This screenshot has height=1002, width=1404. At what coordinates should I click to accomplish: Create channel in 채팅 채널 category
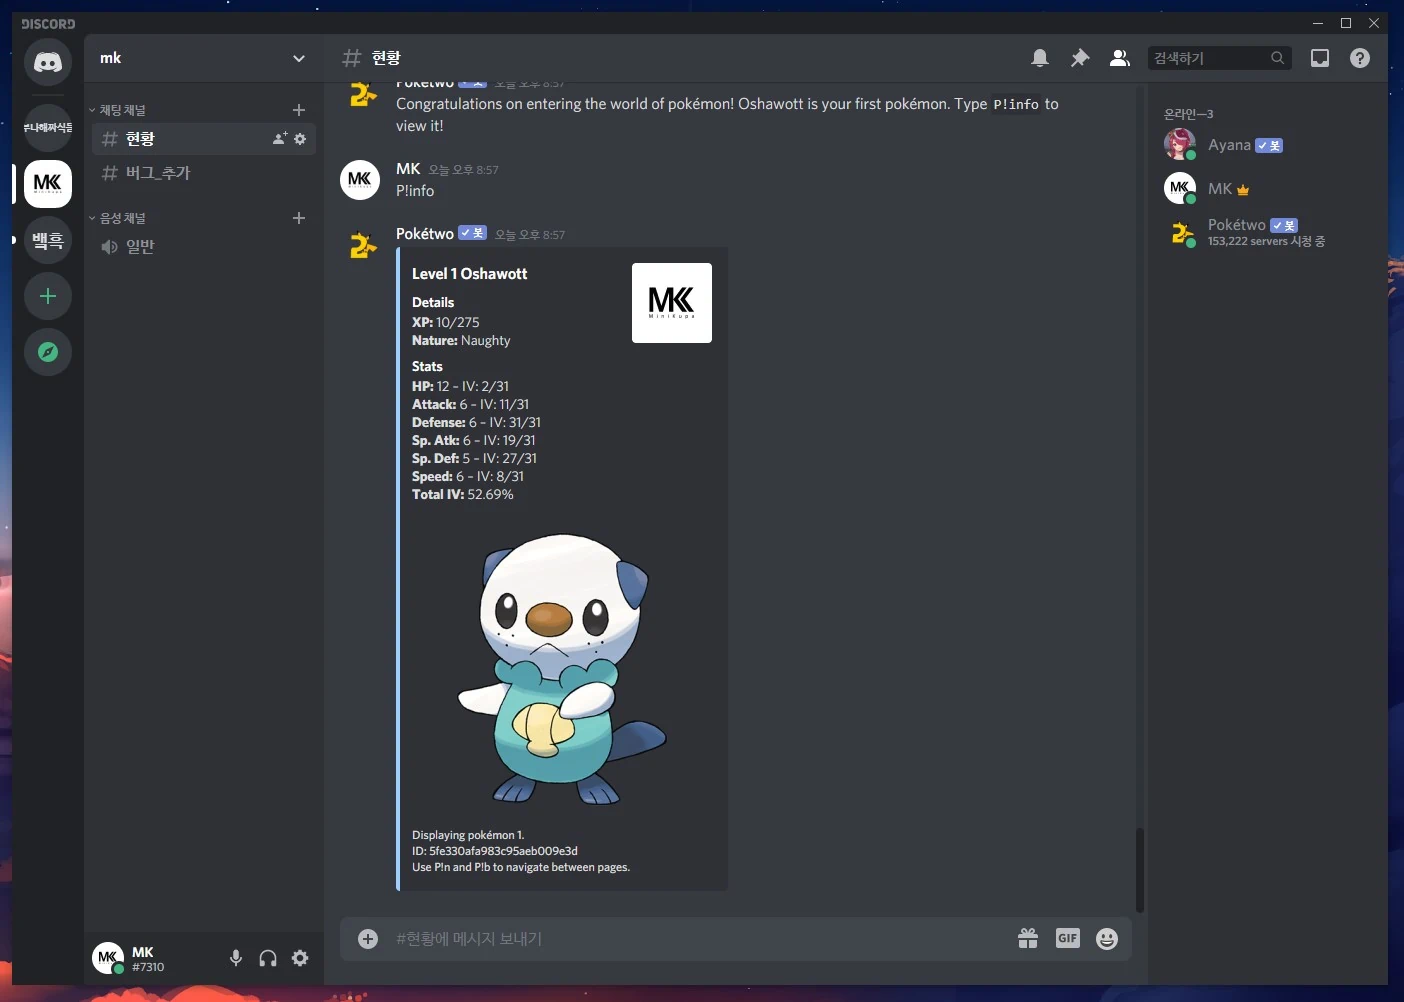298,110
